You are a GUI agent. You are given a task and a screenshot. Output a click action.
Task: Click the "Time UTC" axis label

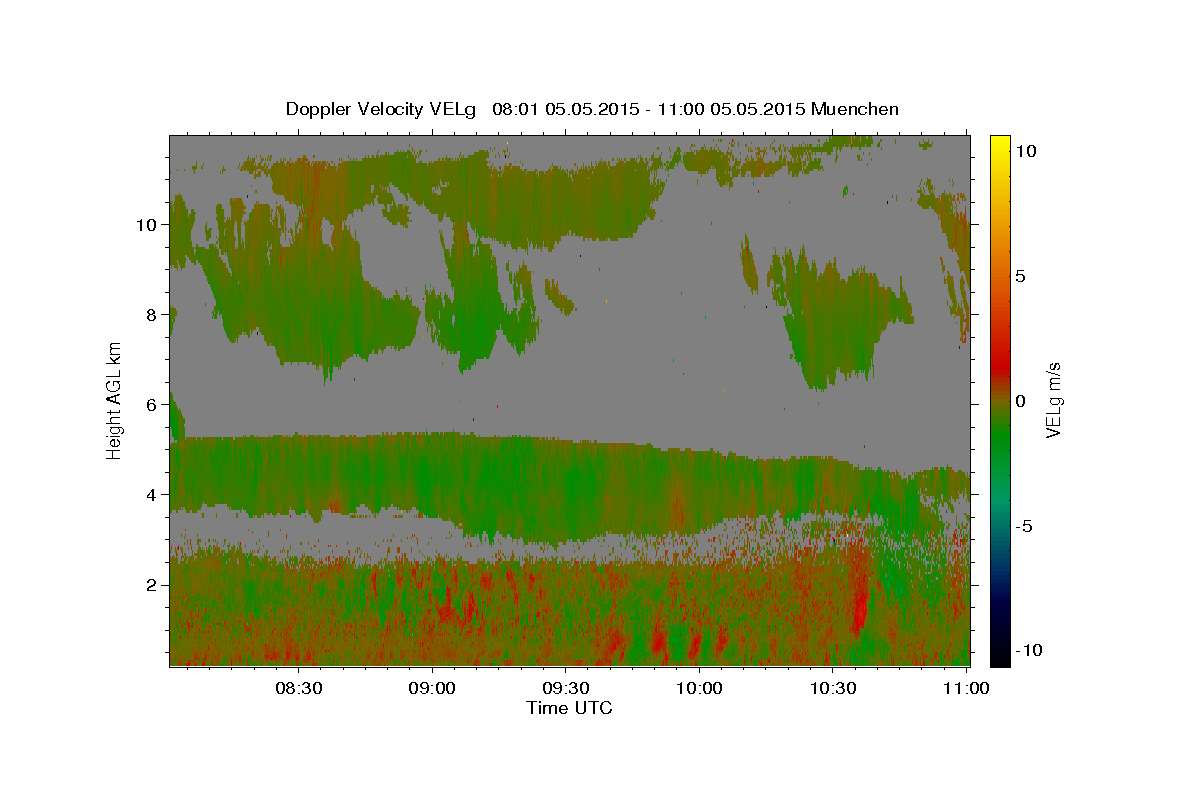[569, 708]
